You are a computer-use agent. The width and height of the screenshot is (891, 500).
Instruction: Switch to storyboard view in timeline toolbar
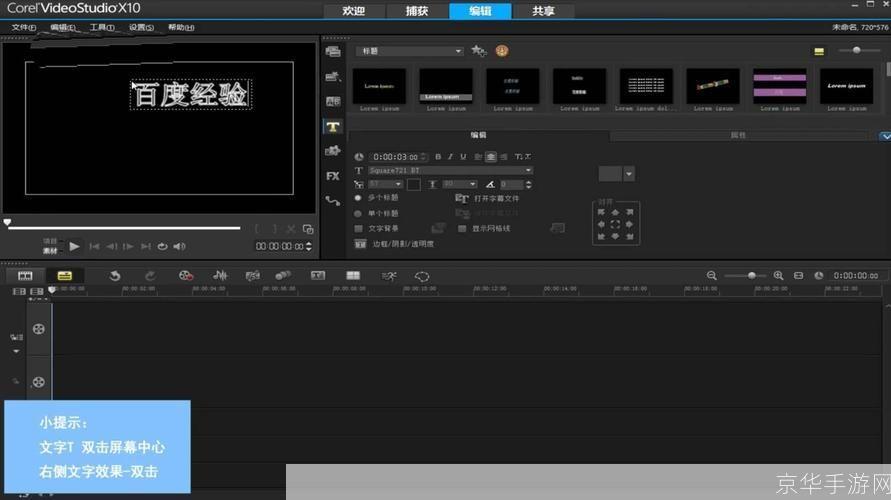(25, 276)
